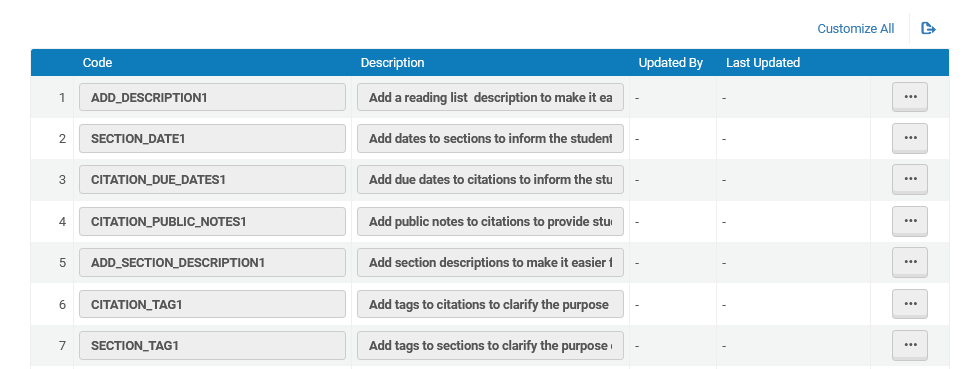Click the Customize All link
980x369 pixels.
[x=856, y=29]
